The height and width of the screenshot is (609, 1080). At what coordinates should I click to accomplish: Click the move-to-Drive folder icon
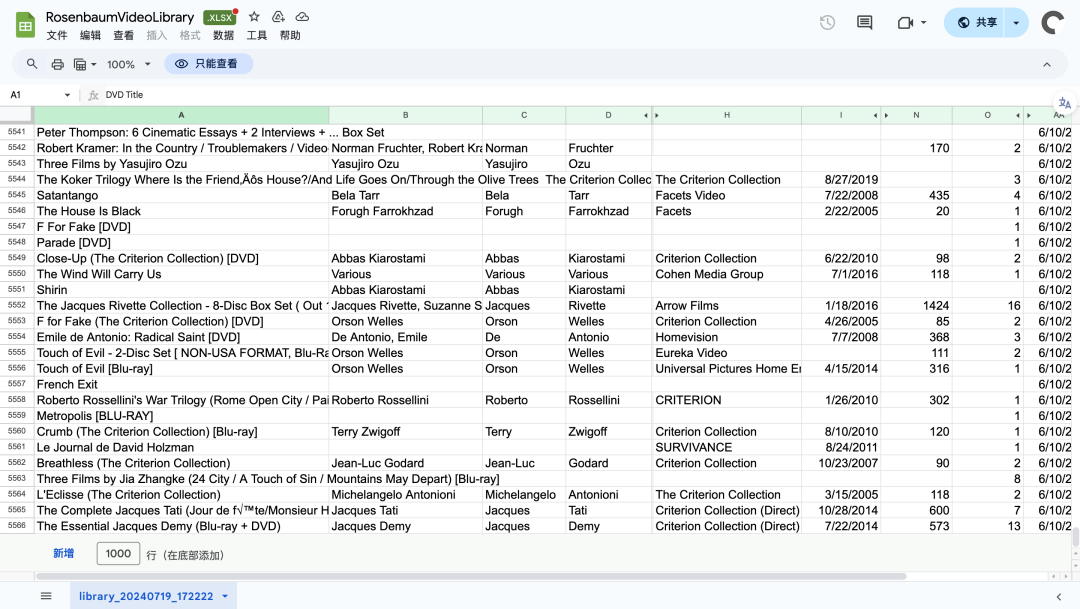point(278,17)
